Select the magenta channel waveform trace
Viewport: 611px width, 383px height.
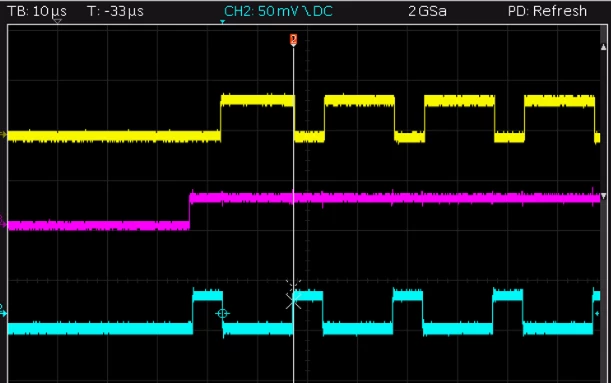pos(304,210)
